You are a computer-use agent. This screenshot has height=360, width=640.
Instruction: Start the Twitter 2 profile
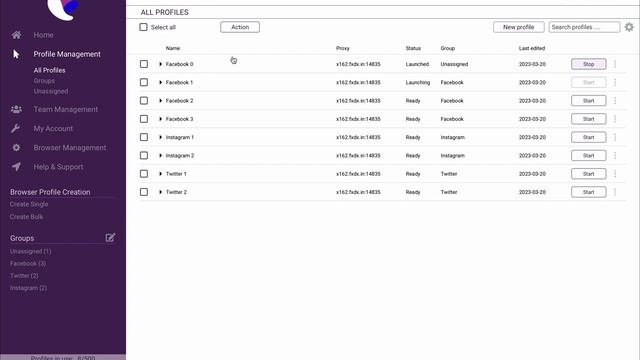click(589, 192)
